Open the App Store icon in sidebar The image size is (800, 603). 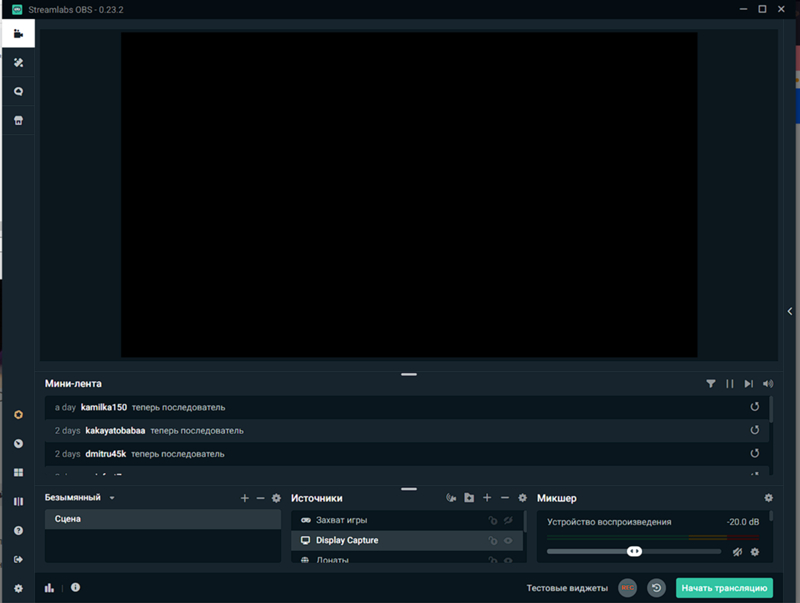[18, 120]
